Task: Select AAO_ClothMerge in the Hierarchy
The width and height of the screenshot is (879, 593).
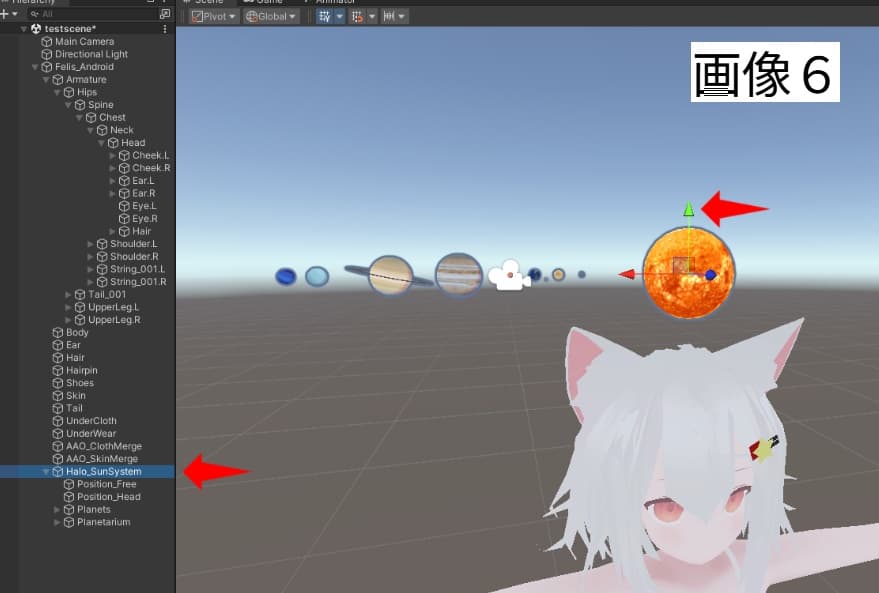Action: point(88,447)
